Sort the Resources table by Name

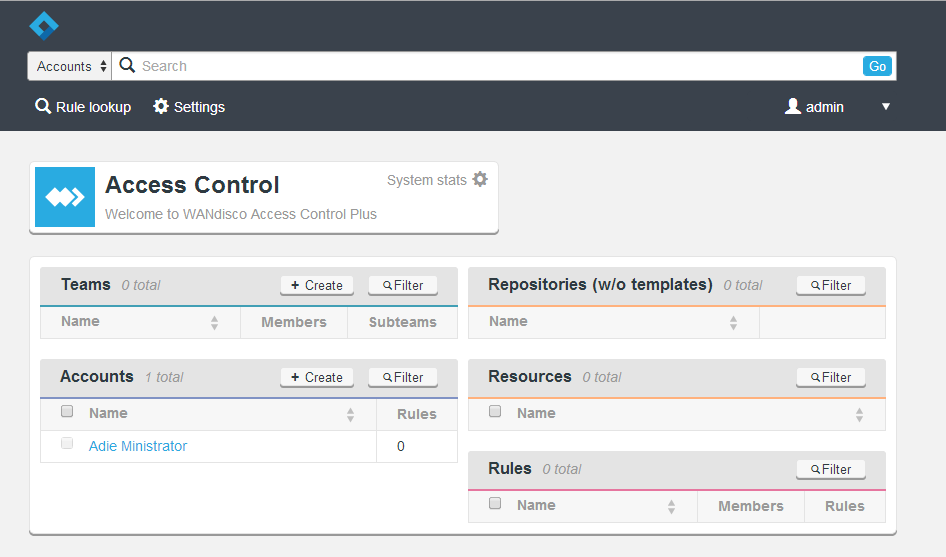[859, 415]
